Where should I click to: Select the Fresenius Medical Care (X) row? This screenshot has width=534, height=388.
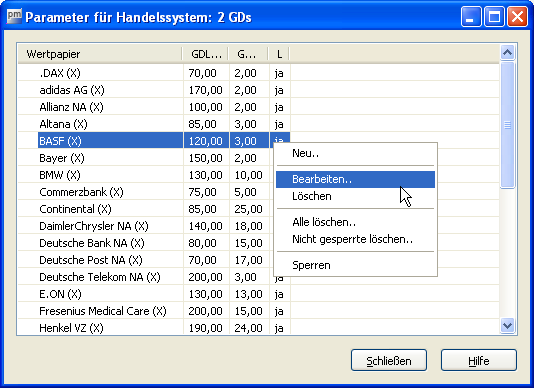click(154, 311)
